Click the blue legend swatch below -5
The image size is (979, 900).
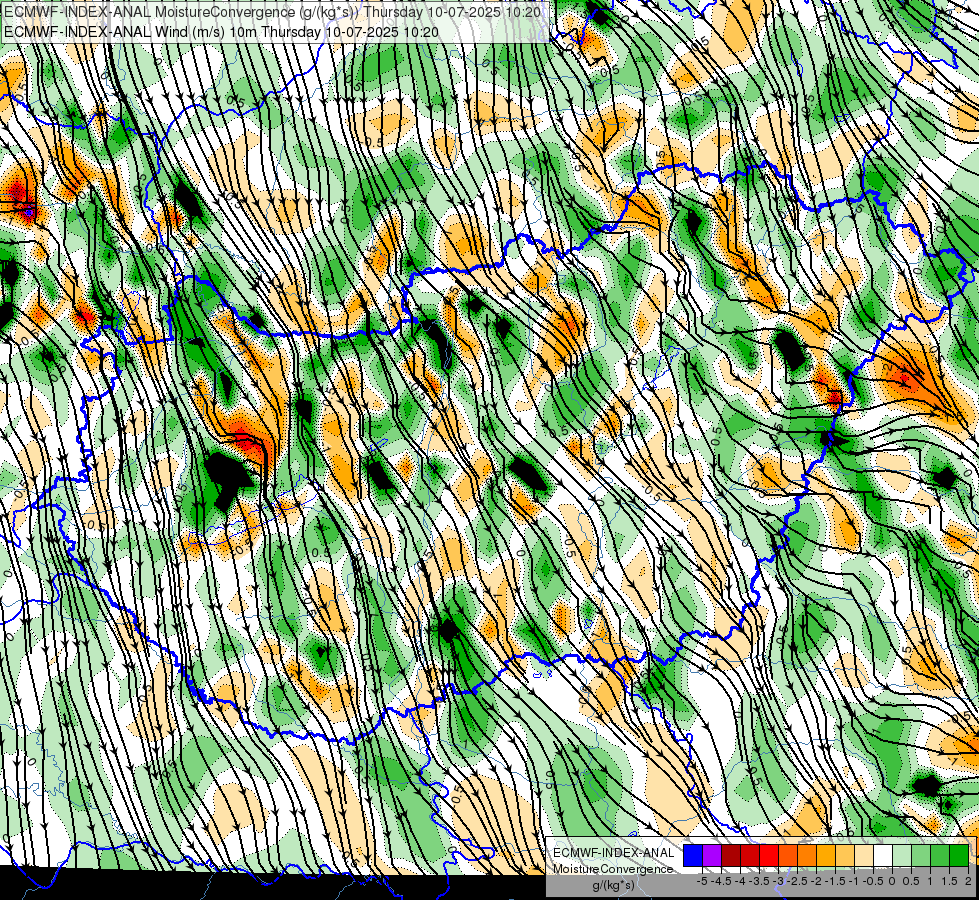(693, 856)
